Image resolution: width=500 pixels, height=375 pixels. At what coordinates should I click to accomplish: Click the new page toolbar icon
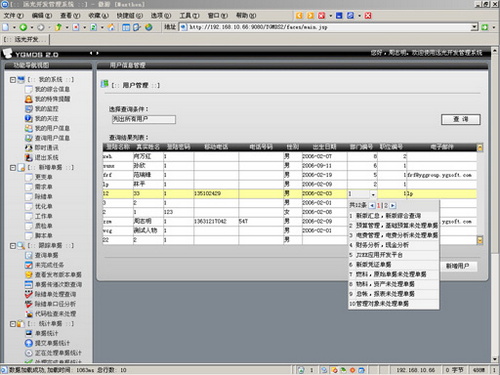6,27
